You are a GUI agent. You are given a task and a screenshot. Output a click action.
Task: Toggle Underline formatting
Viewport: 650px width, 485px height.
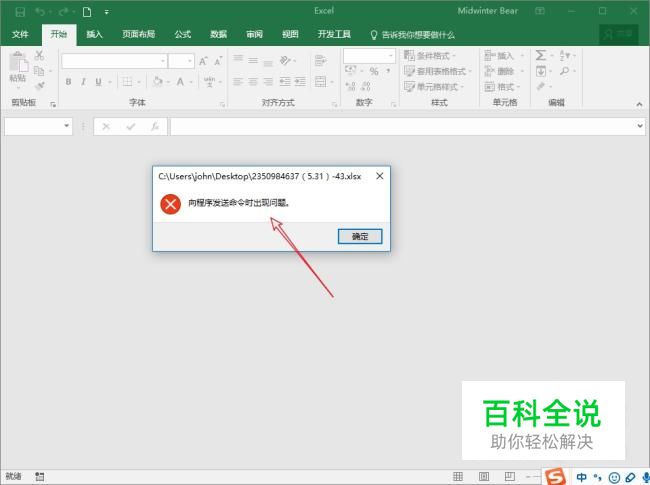click(x=98, y=82)
